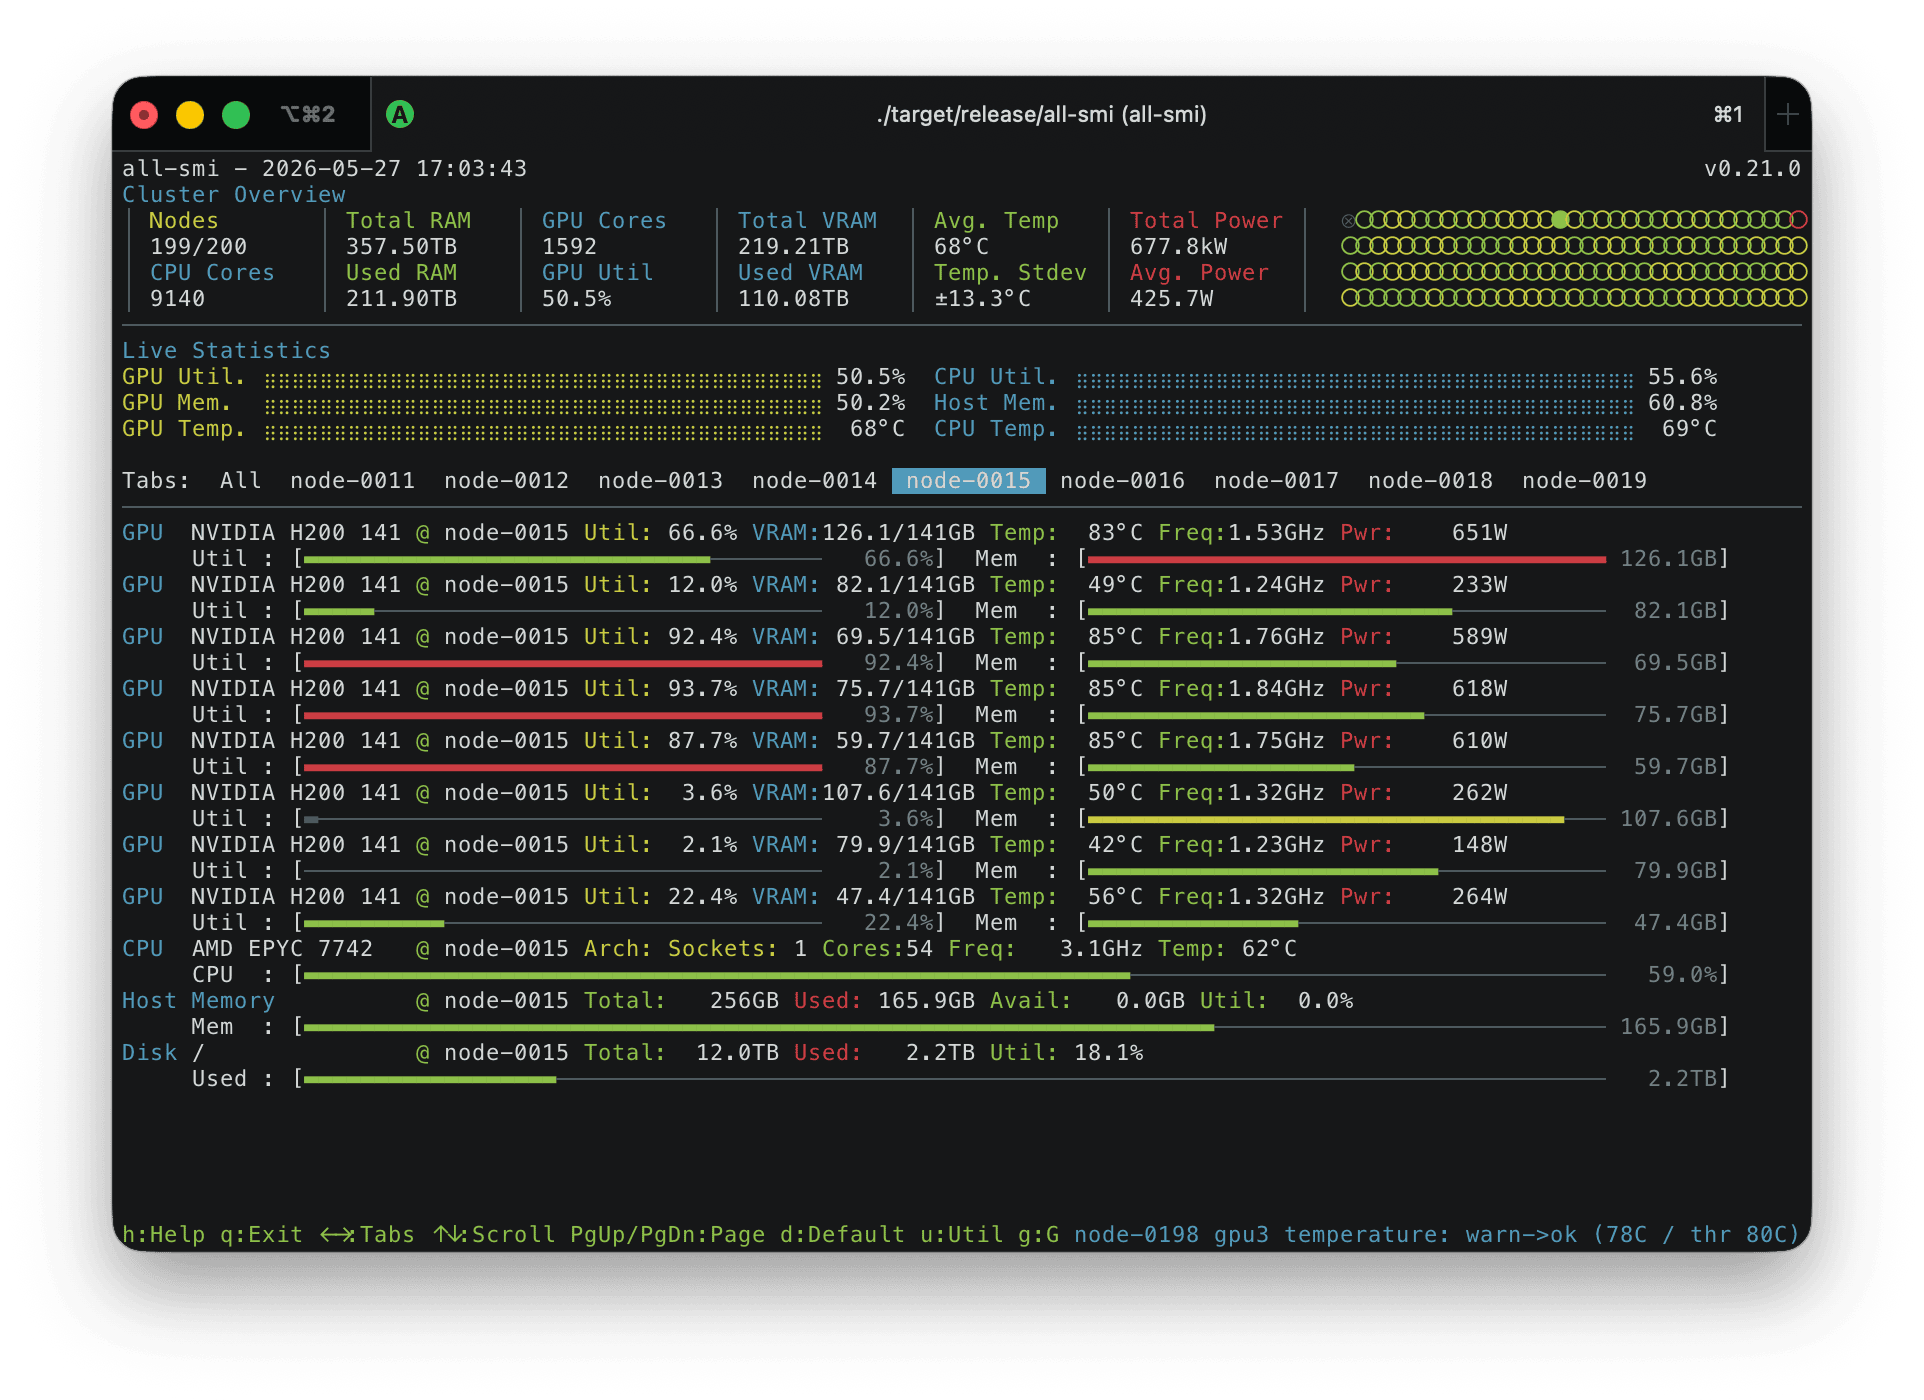The image size is (1924, 1400).
Task: Click the PgUp/PgDn:Page hint
Action: pyautogui.click(x=668, y=1235)
